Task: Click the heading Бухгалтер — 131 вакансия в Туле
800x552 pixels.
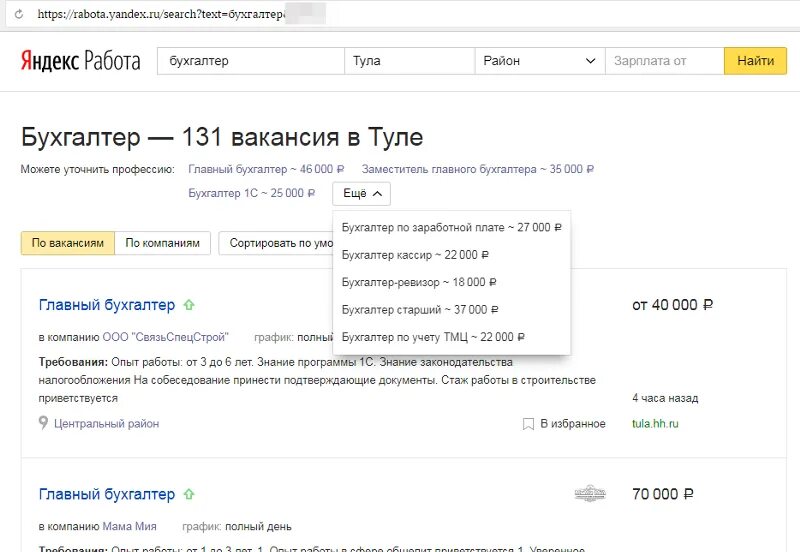Action: (x=222, y=137)
